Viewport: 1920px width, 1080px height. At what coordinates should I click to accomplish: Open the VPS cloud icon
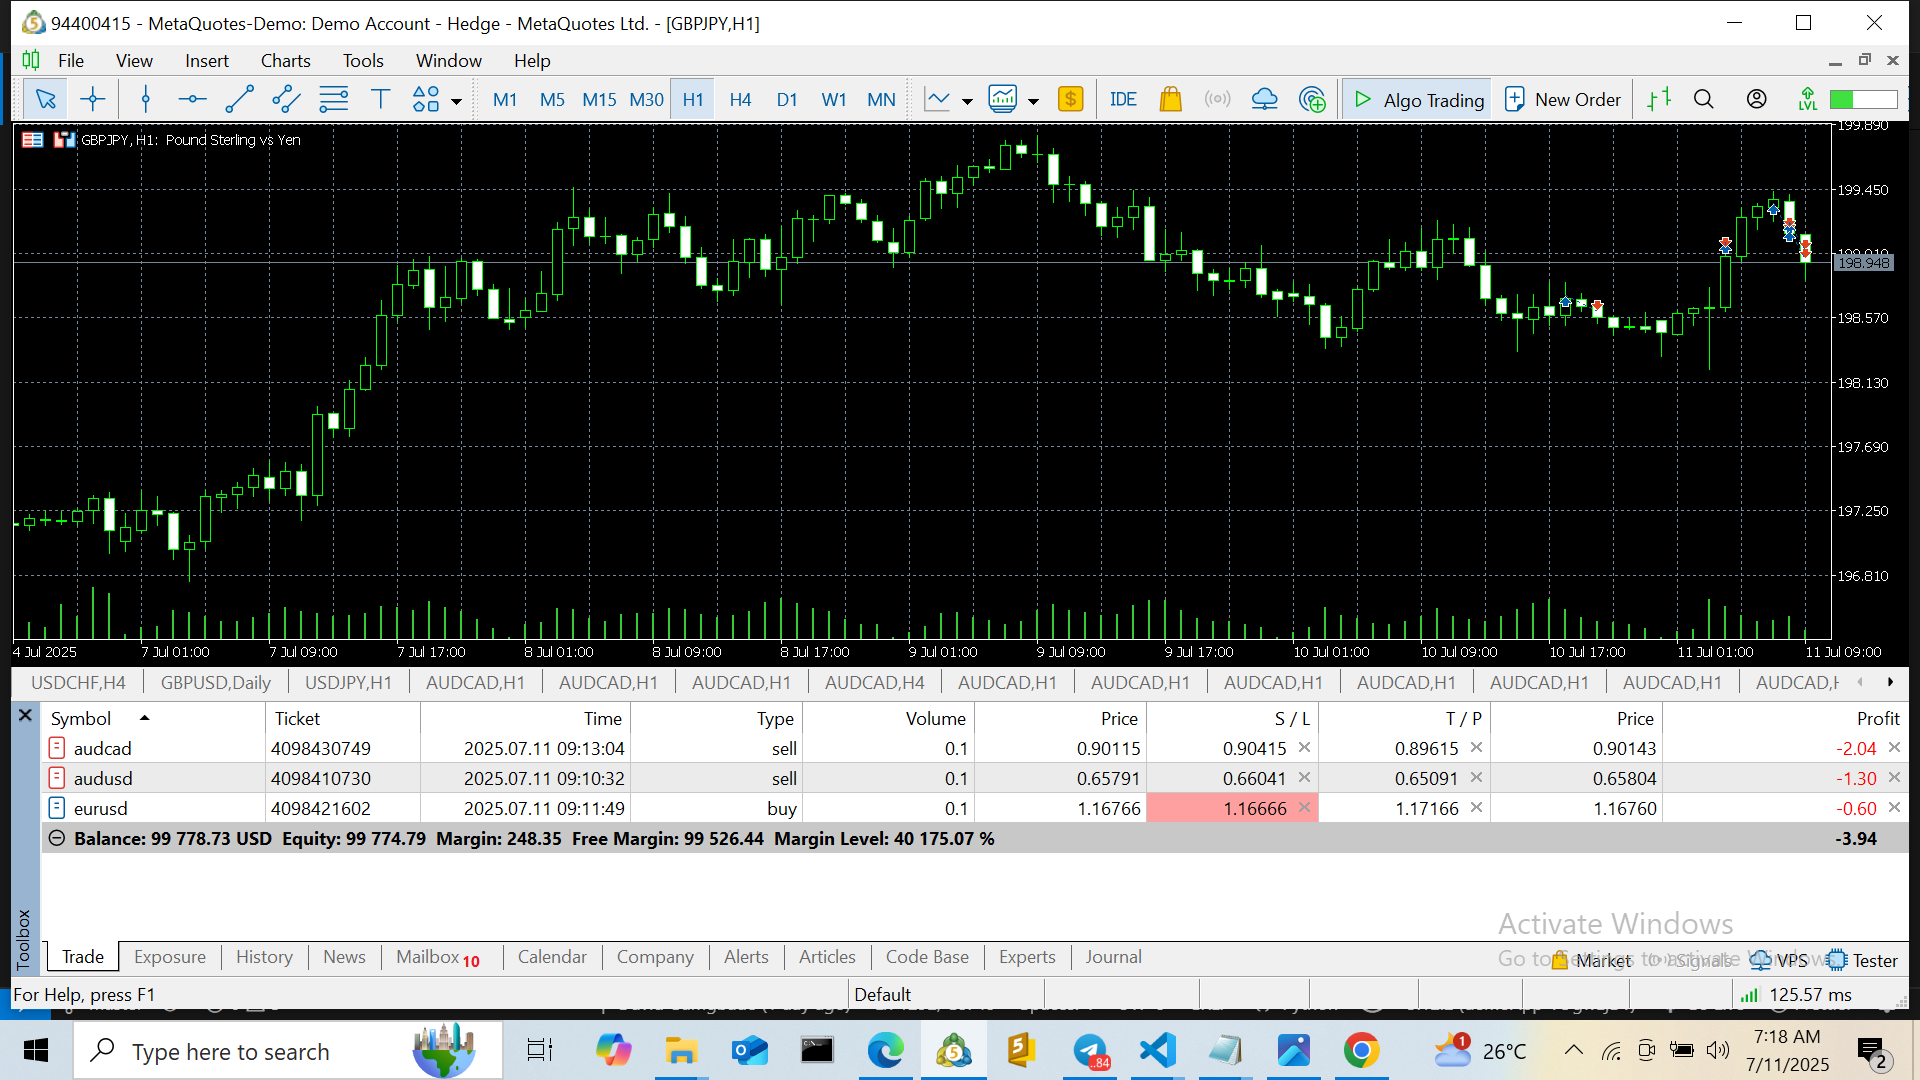pyautogui.click(x=1264, y=99)
